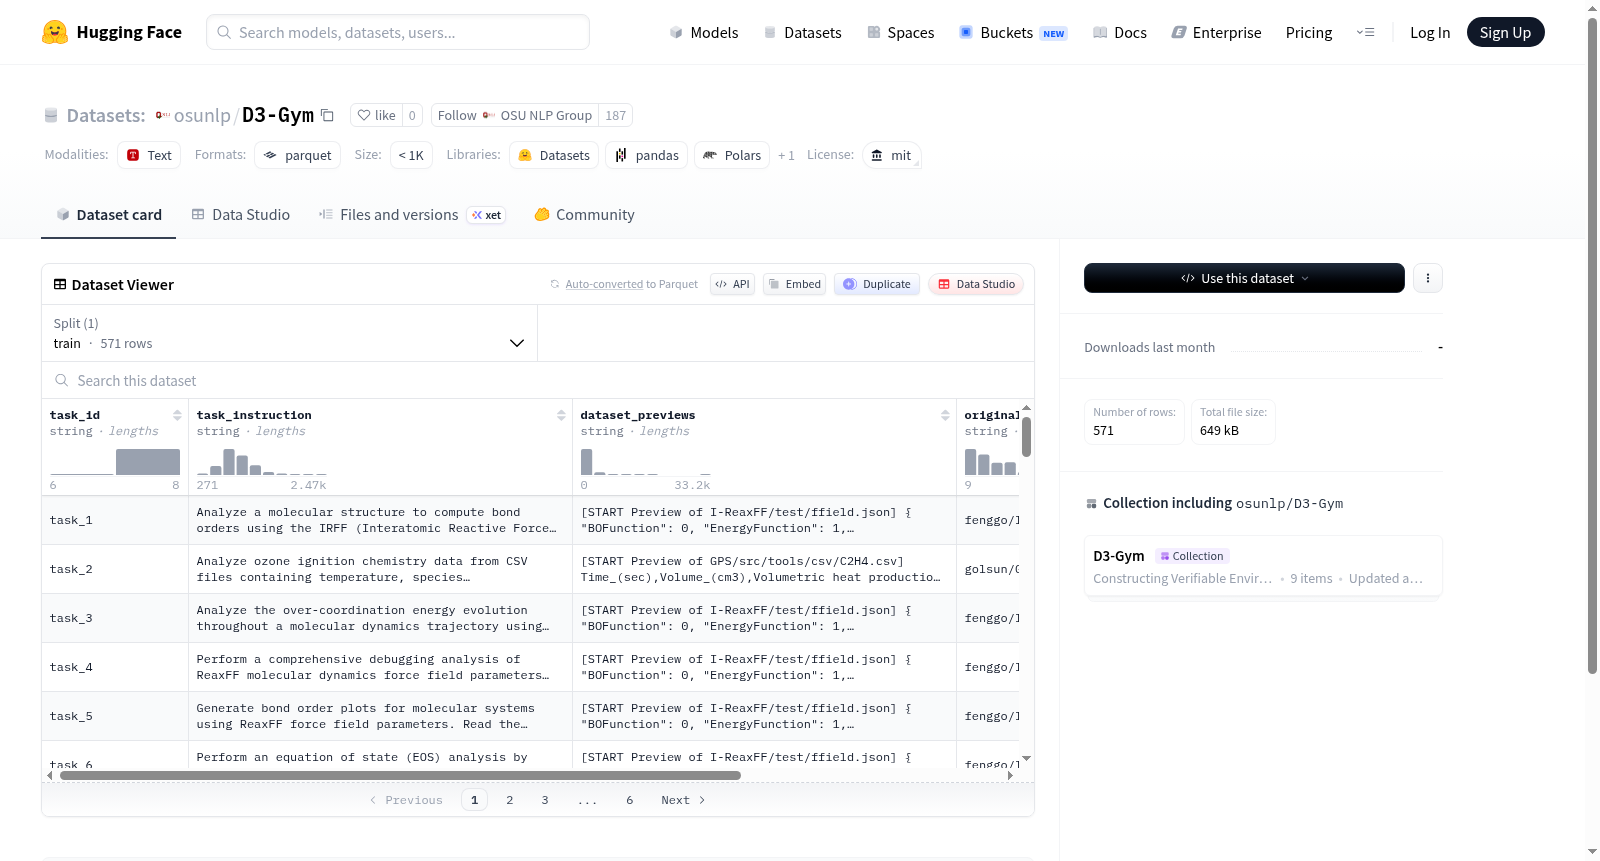Click the sort icon on task_id column

(177, 415)
